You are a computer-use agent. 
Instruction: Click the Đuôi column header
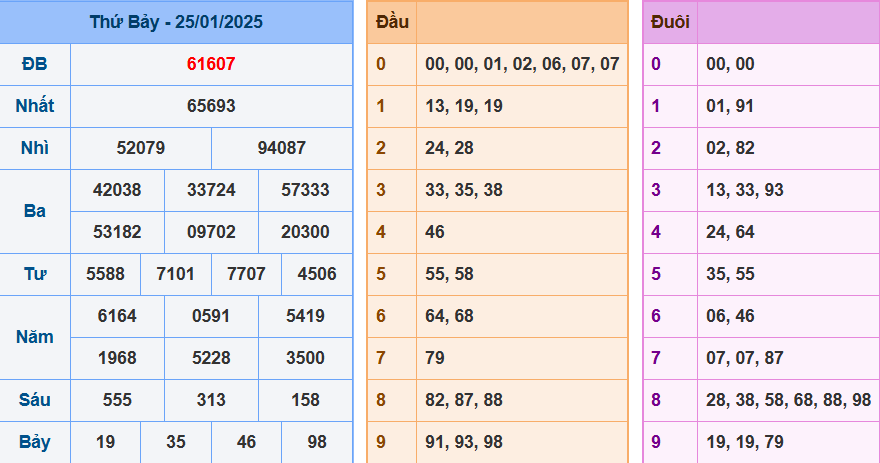tap(670, 22)
